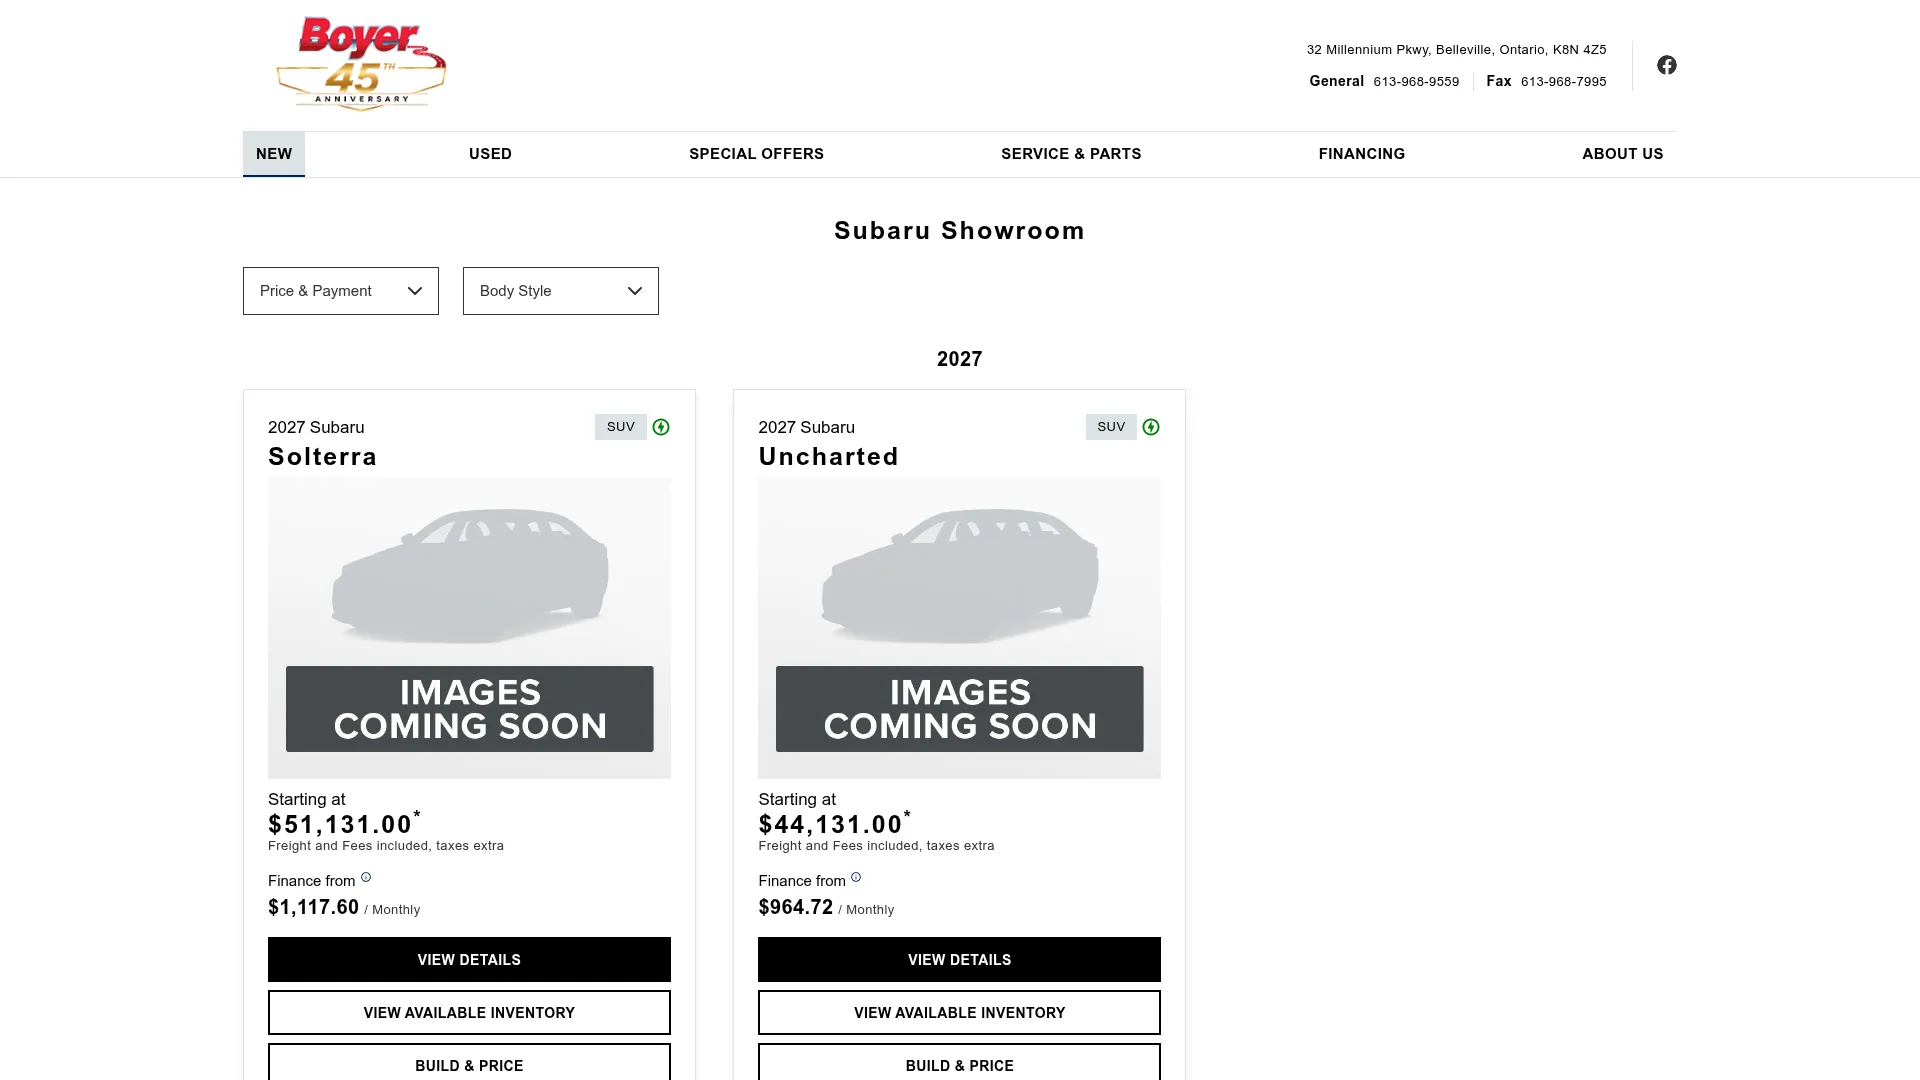Click the Solterra placeholder image
Screen dimensions: 1920x1080
tap(469, 628)
